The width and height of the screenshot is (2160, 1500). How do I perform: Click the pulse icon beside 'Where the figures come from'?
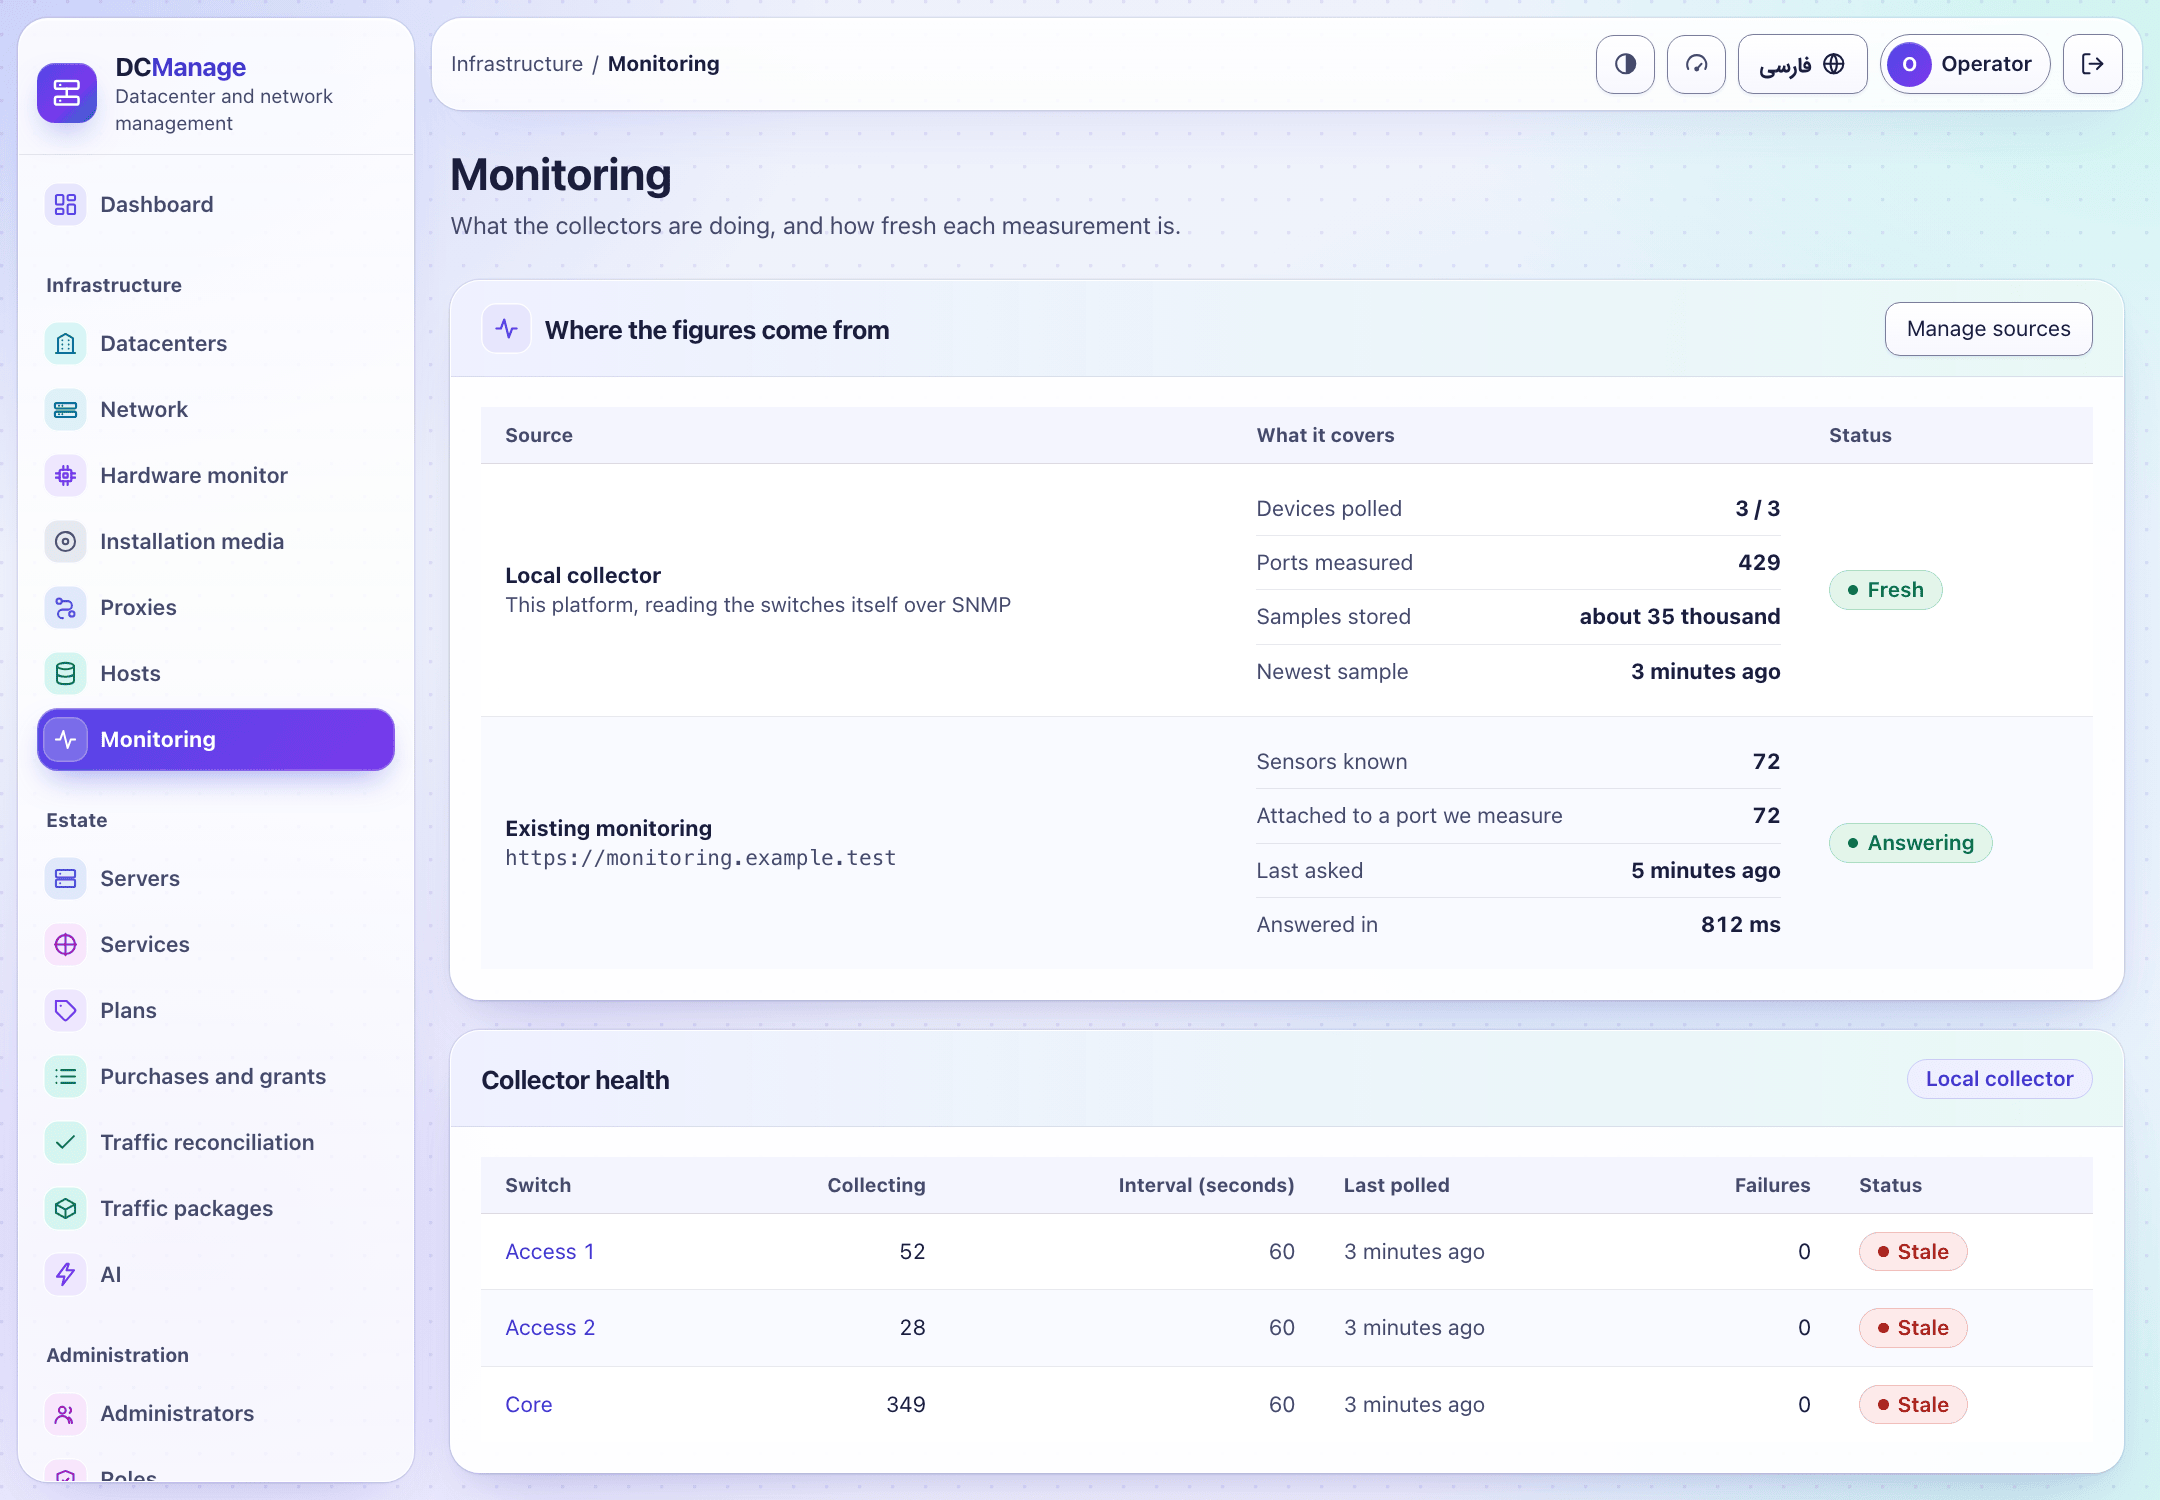[x=507, y=329]
